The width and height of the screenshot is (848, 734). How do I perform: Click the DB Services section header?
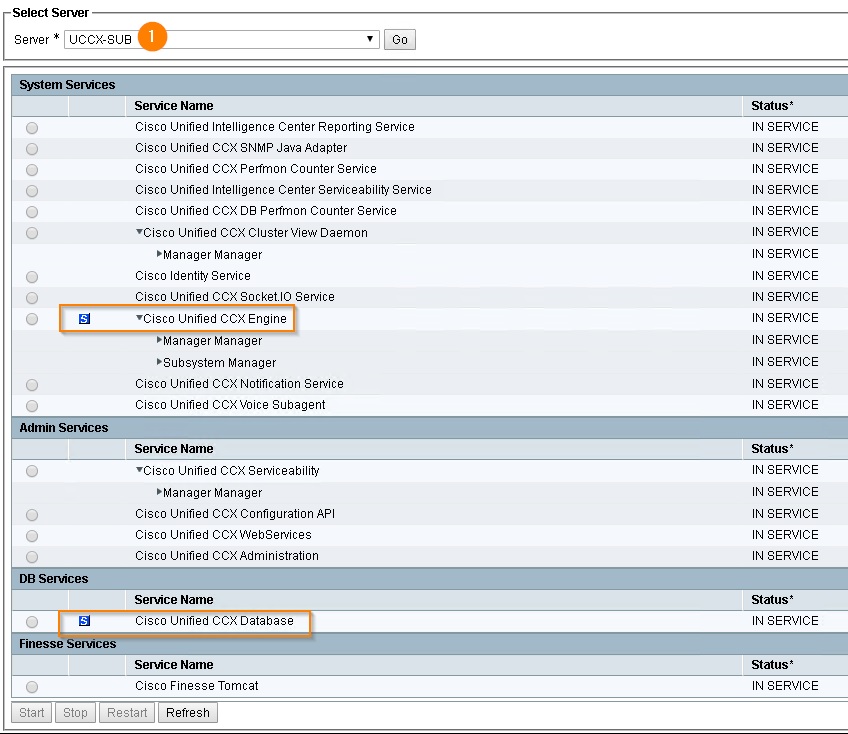click(54, 579)
